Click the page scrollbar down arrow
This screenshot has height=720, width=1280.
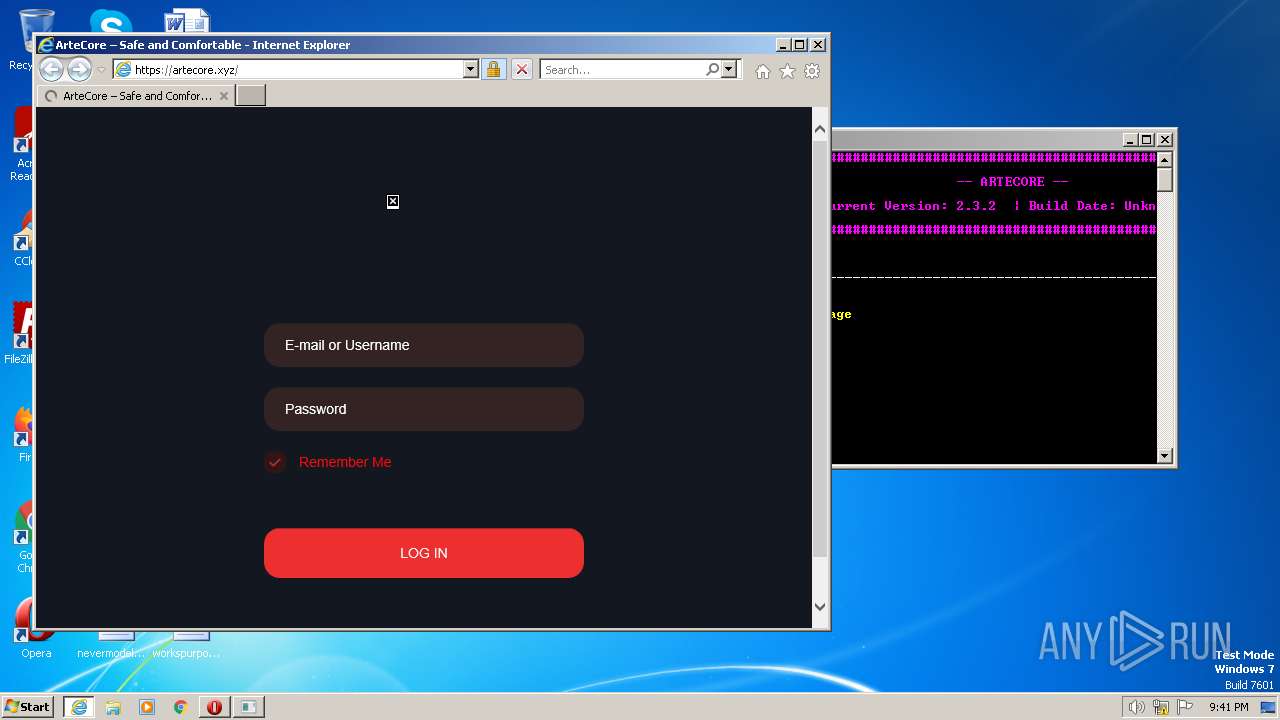coord(820,606)
